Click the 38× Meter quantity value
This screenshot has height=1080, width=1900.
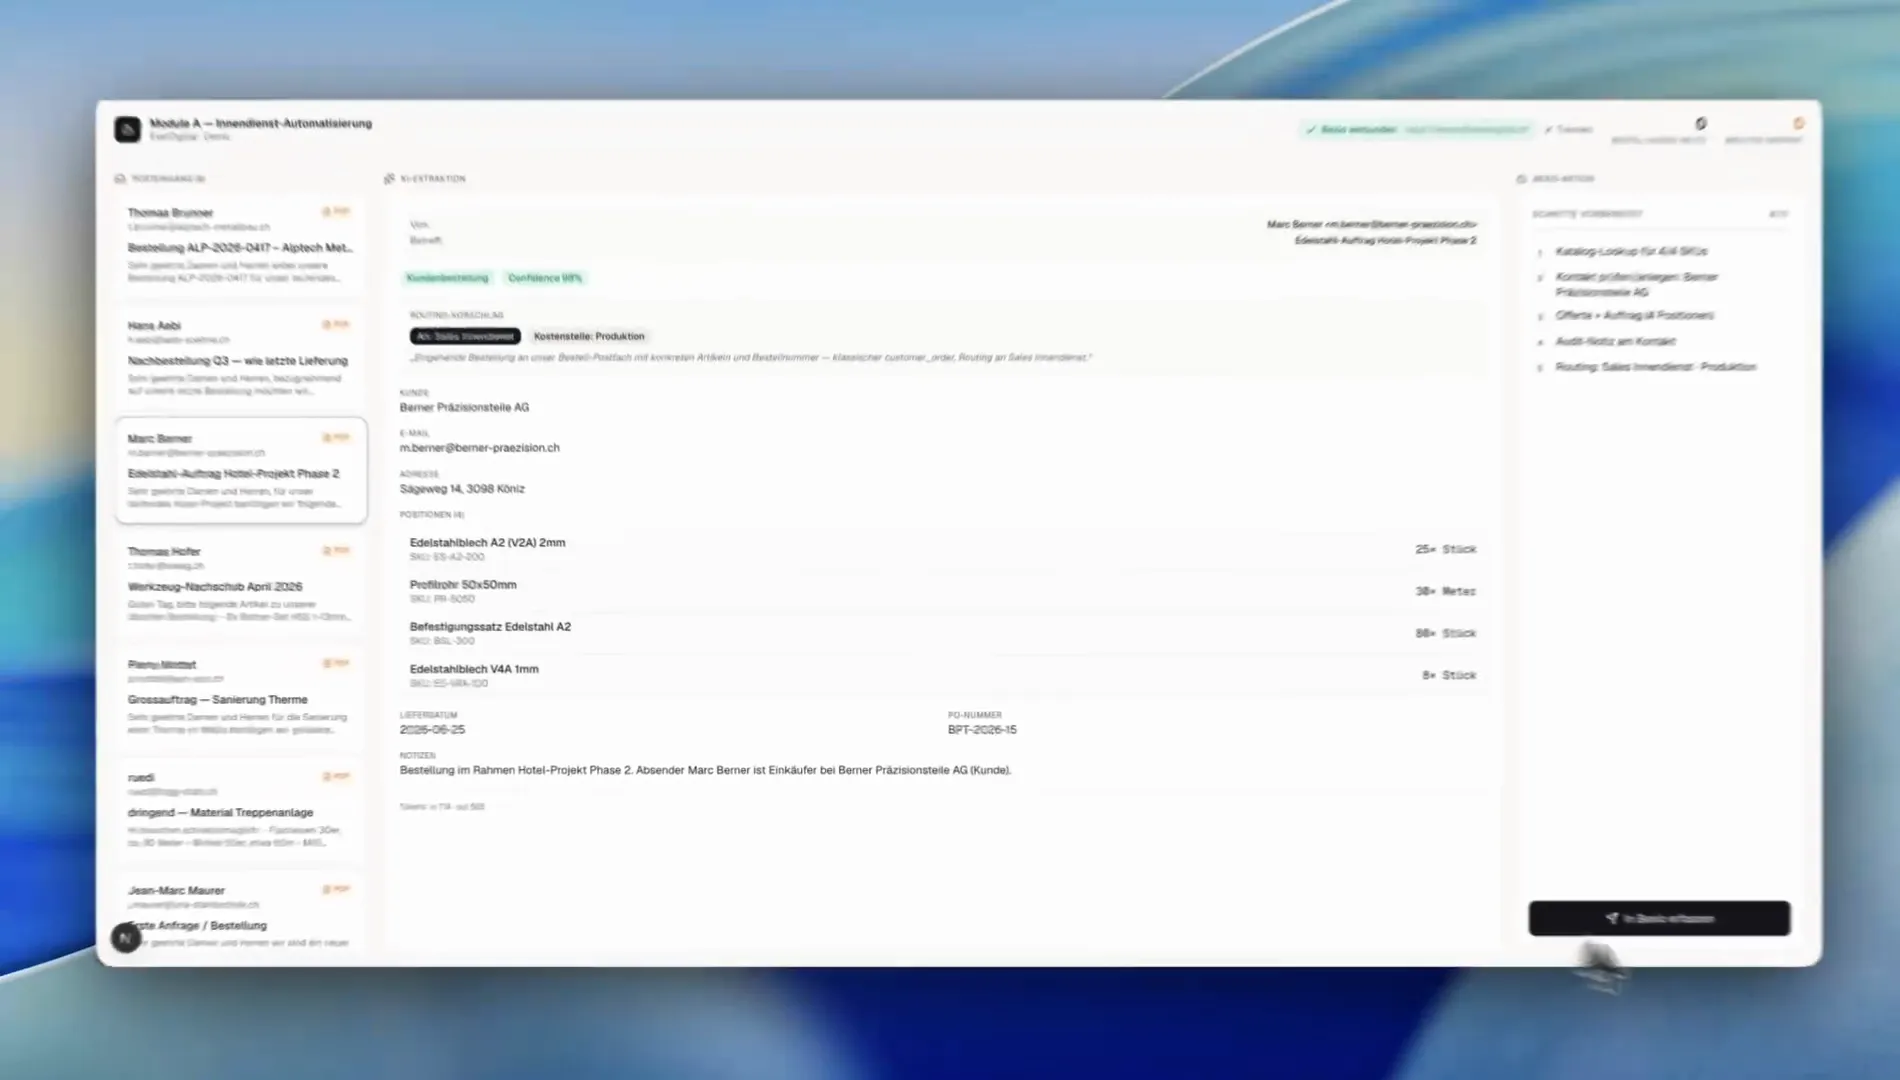point(1445,591)
